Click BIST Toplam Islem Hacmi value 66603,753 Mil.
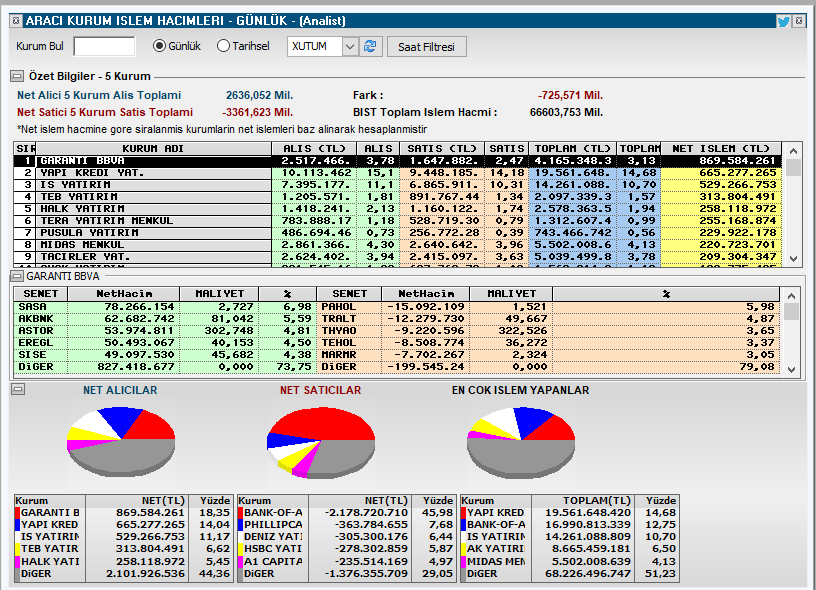816x590 pixels. 566,112
